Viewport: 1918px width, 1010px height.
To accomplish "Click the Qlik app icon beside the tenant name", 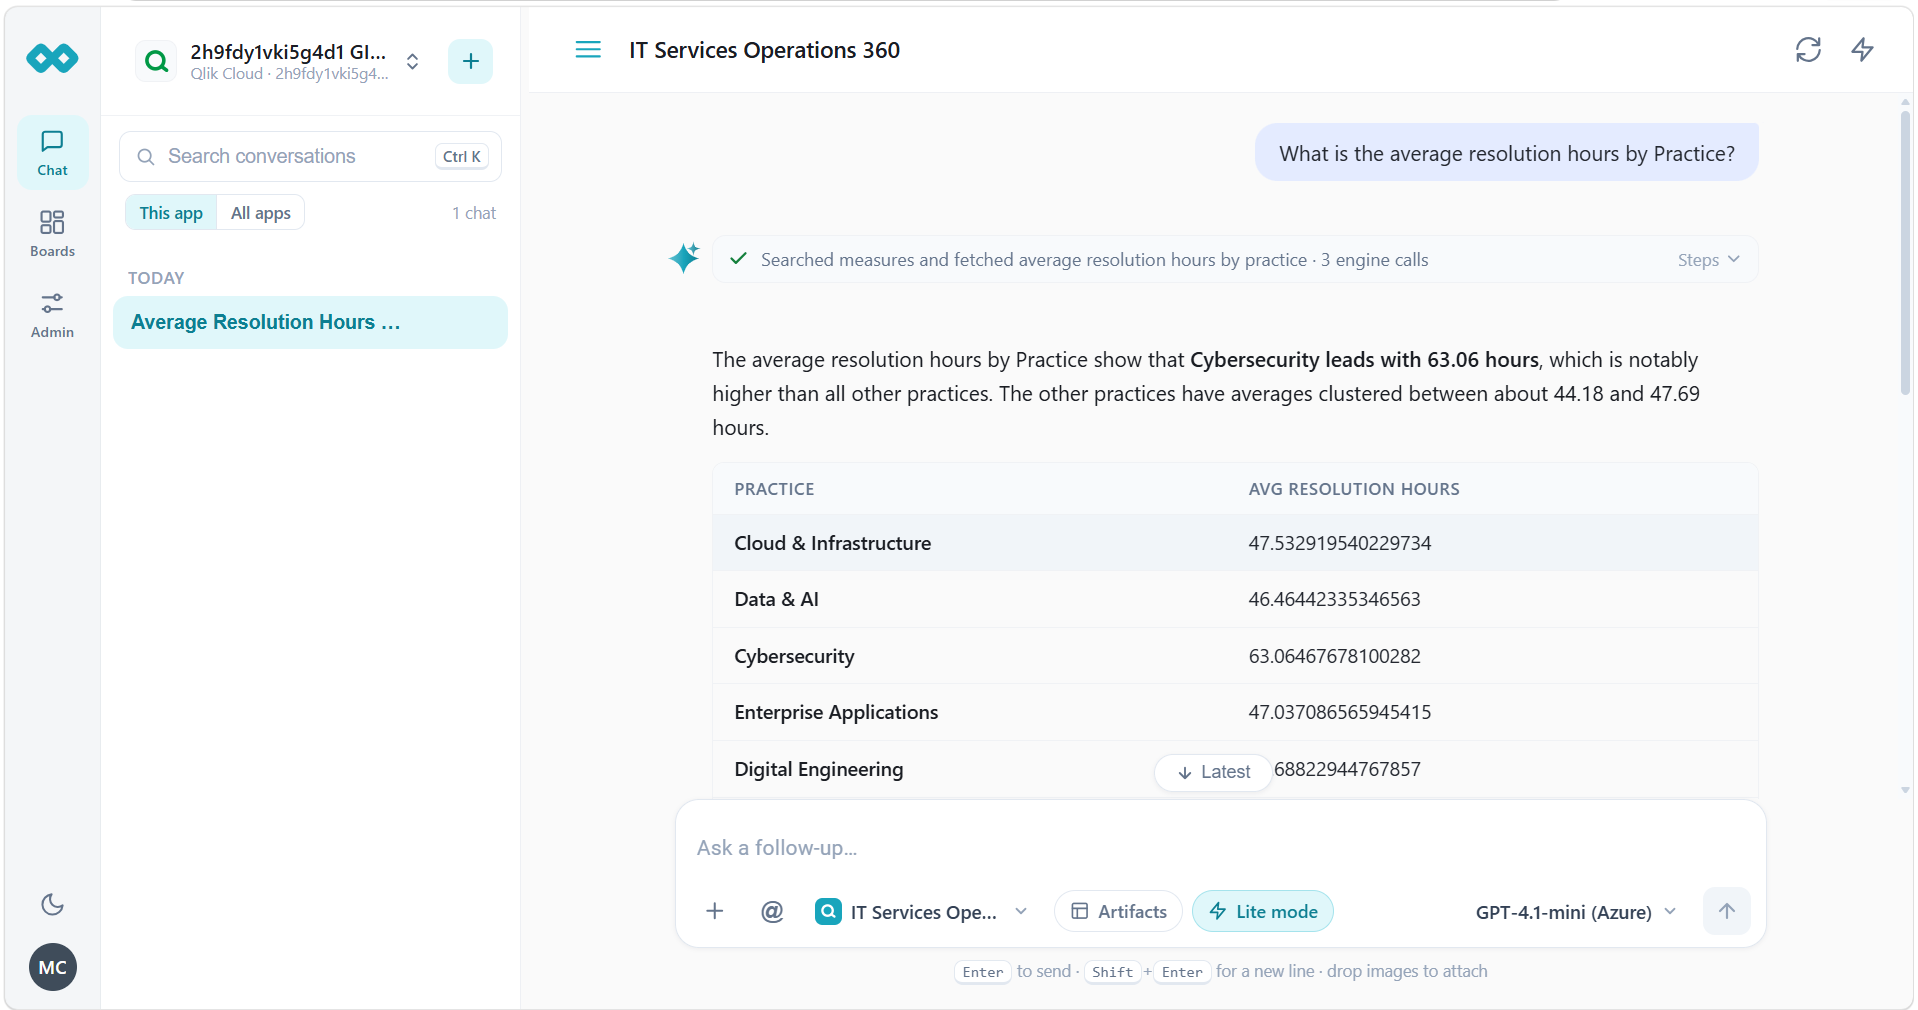I will click(156, 61).
